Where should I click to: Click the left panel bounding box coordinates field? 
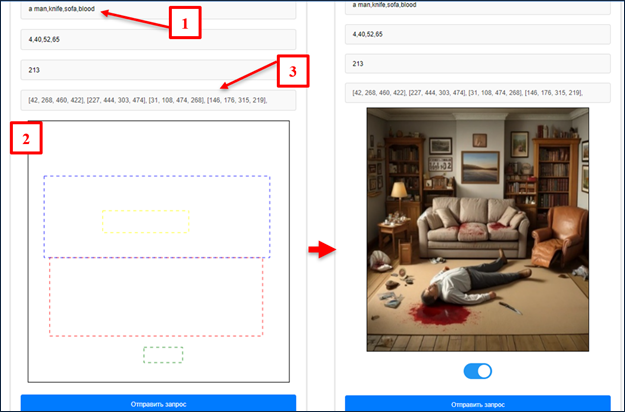158,100
